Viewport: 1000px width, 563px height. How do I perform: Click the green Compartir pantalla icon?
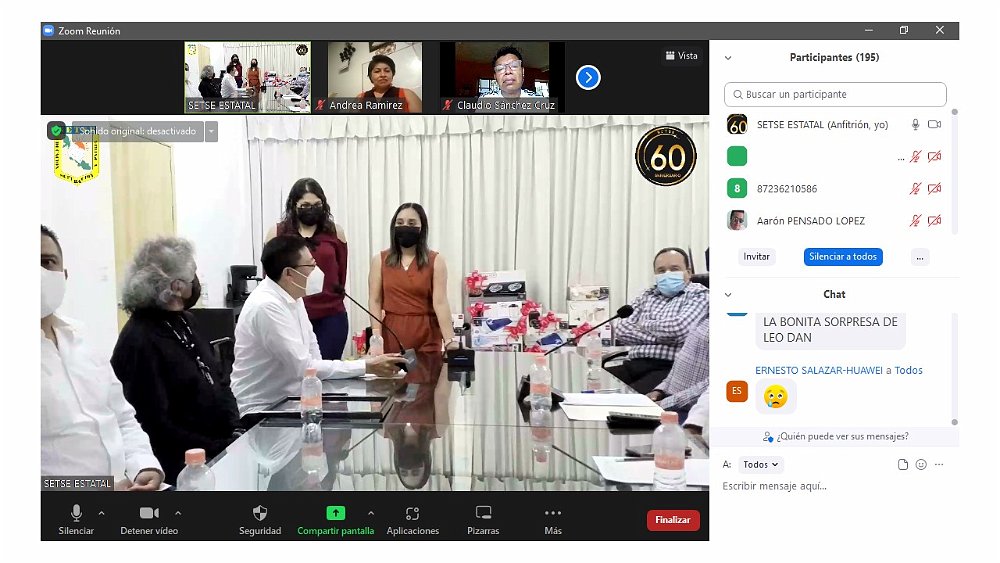[x=335, y=513]
